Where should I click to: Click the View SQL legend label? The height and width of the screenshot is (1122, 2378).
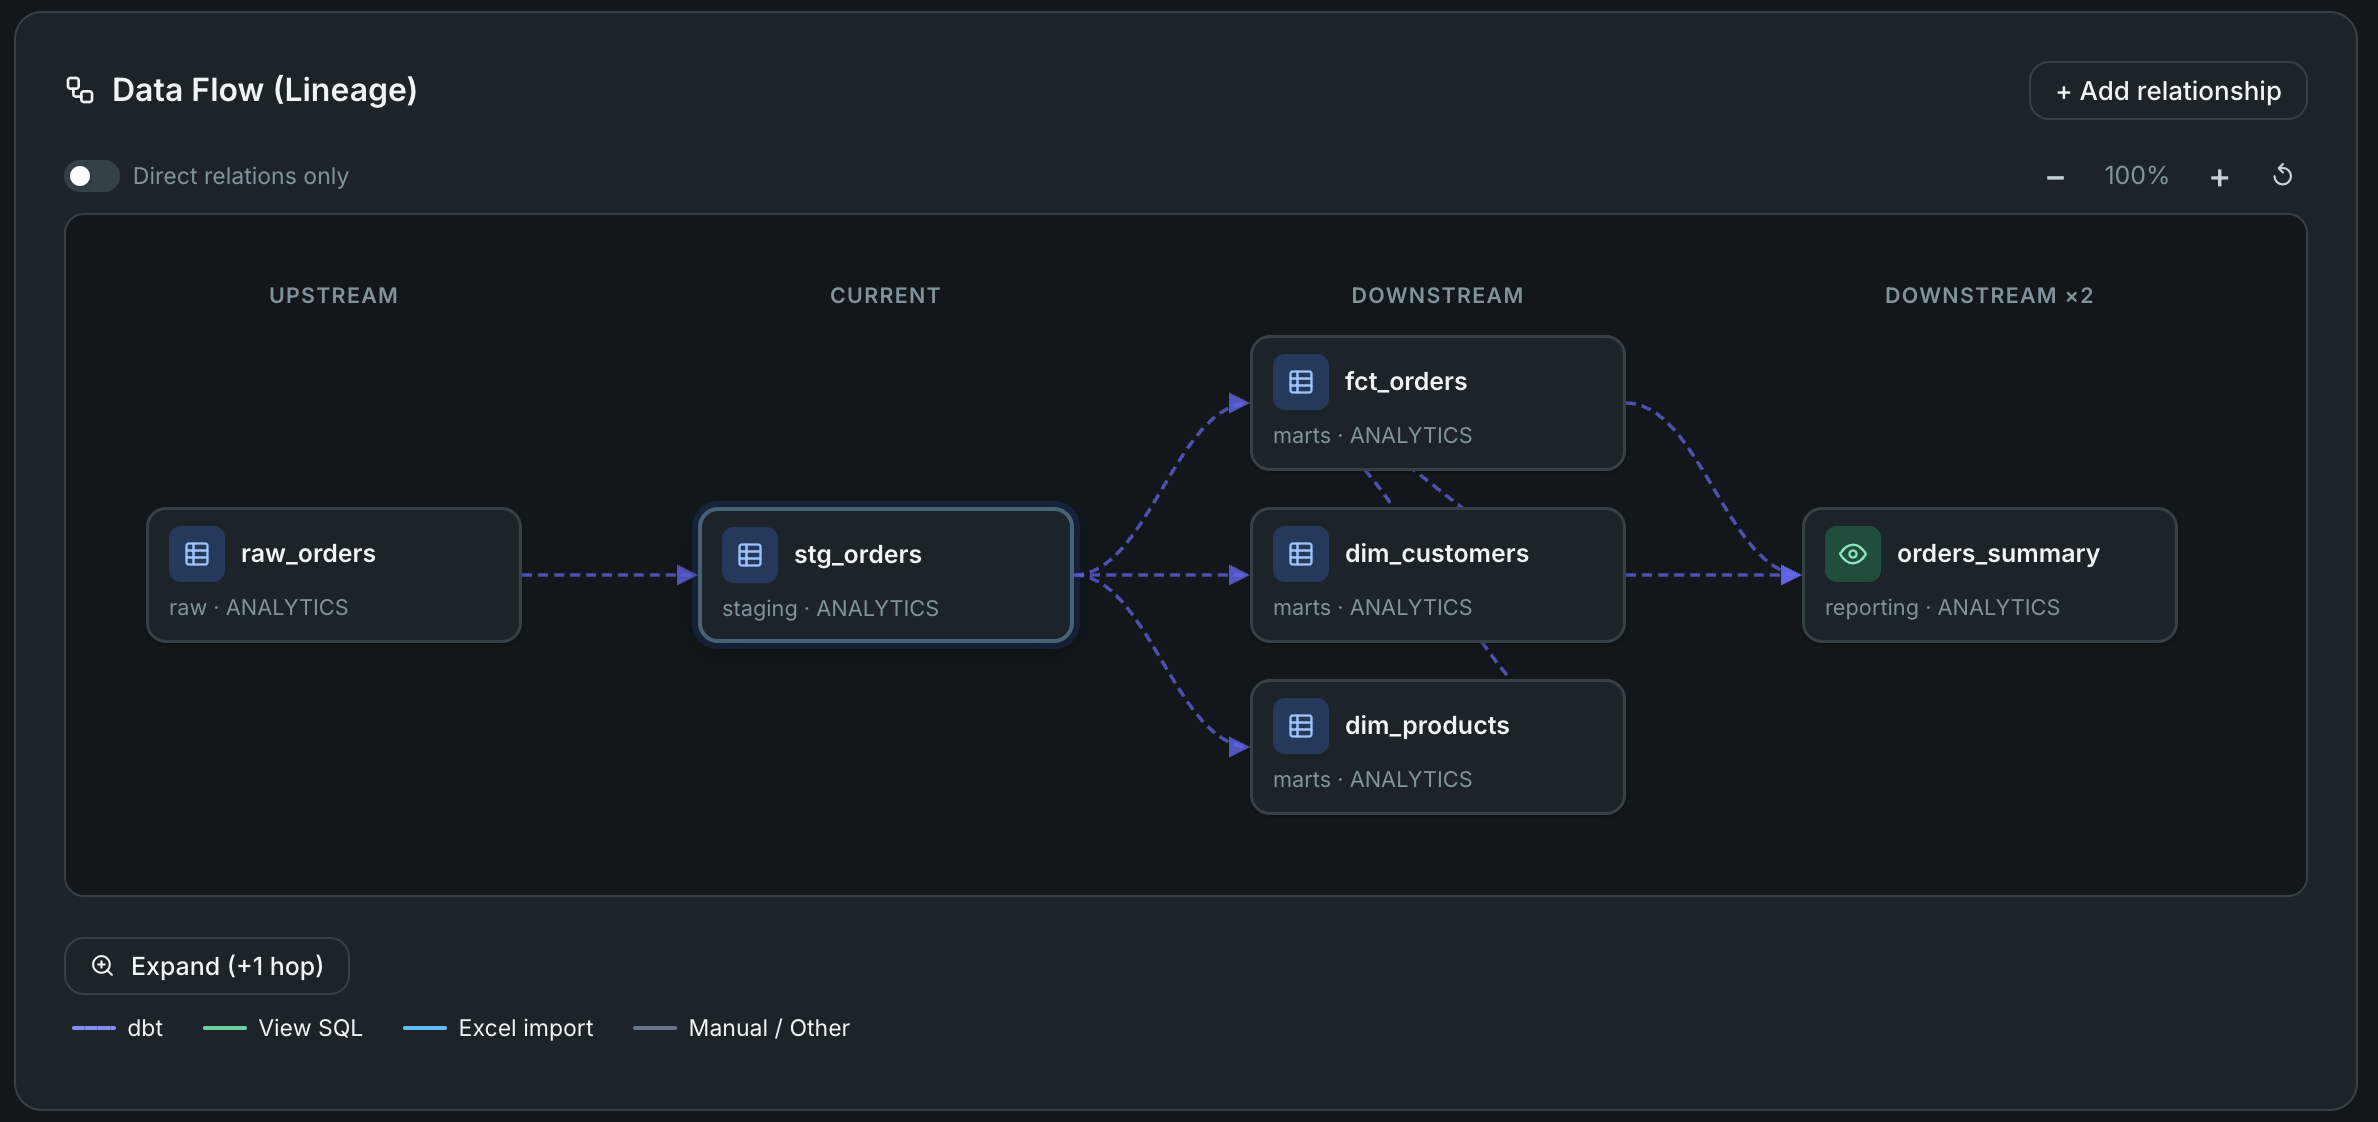coord(311,1028)
